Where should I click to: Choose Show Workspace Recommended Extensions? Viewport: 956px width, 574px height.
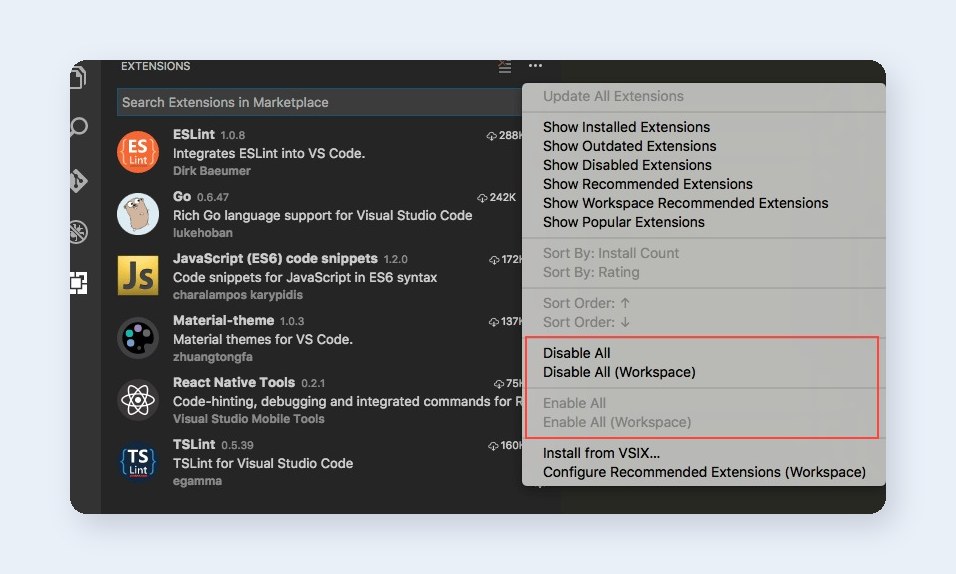(685, 203)
